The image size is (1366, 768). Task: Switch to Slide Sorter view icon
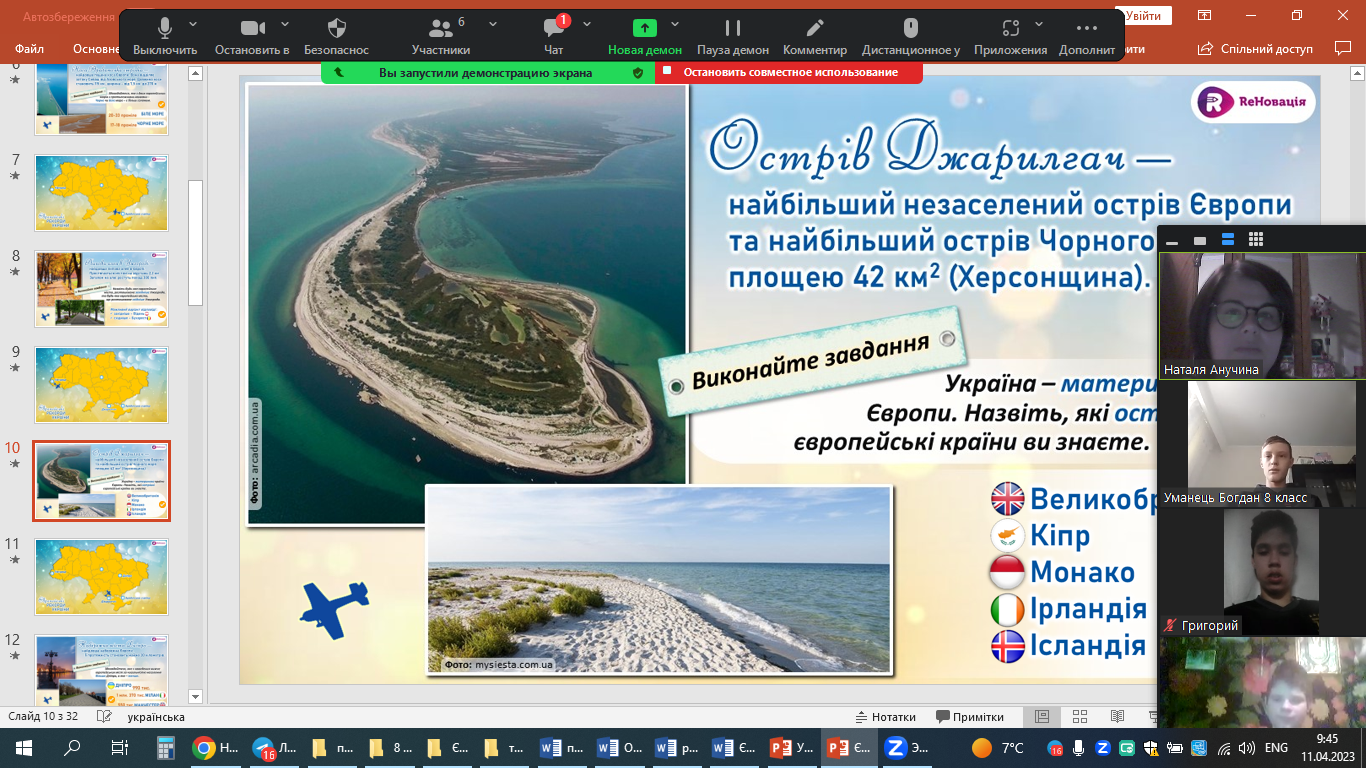[1080, 717]
